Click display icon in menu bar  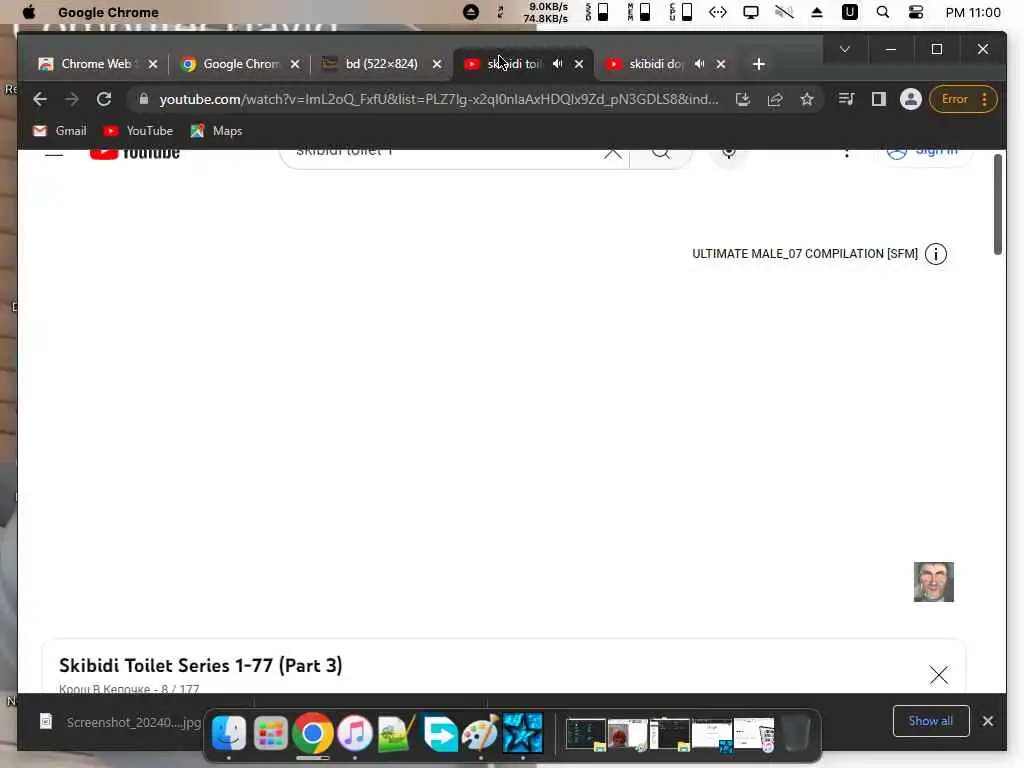(x=751, y=12)
